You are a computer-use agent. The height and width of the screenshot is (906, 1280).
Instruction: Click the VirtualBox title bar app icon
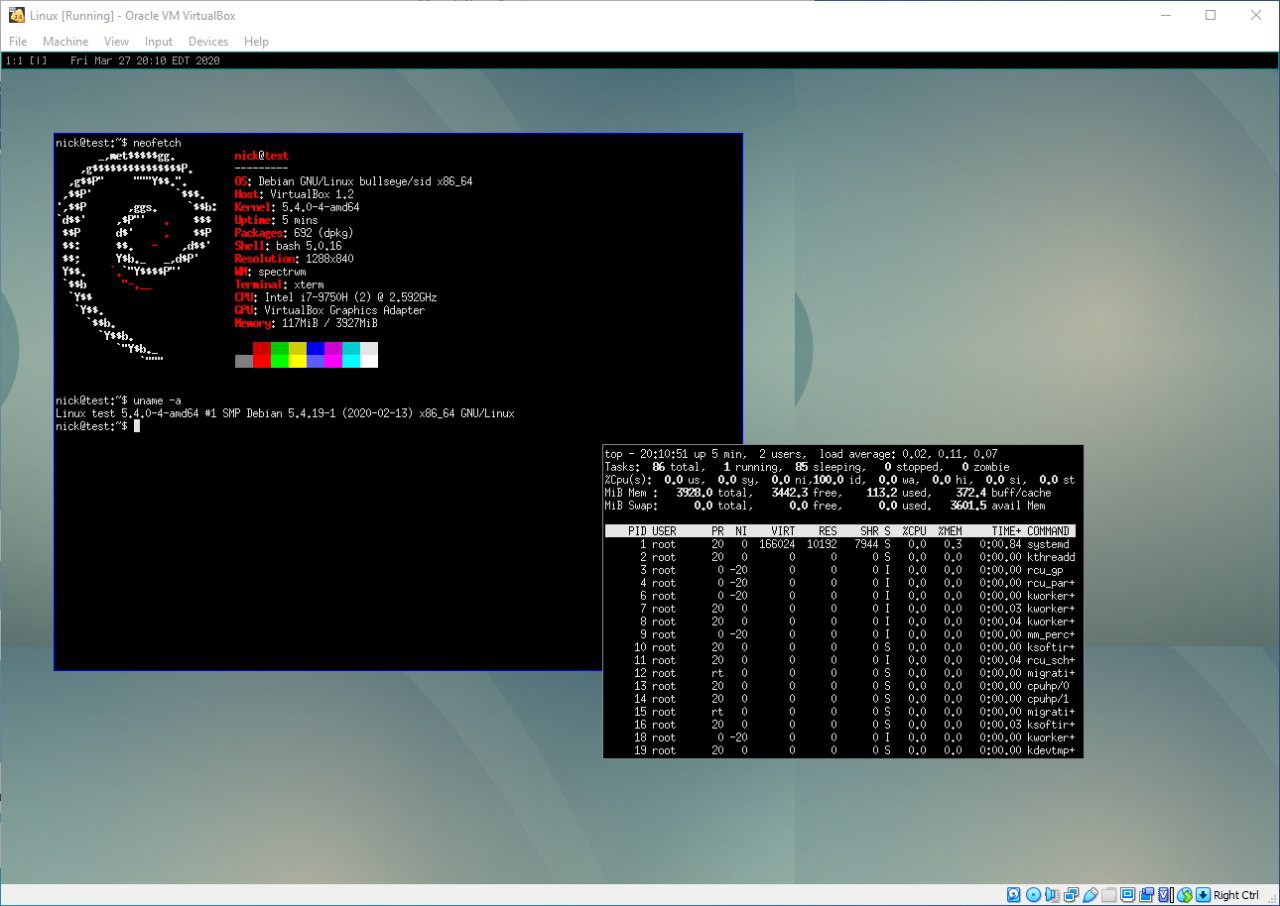pyautogui.click(x=16, y=15)
